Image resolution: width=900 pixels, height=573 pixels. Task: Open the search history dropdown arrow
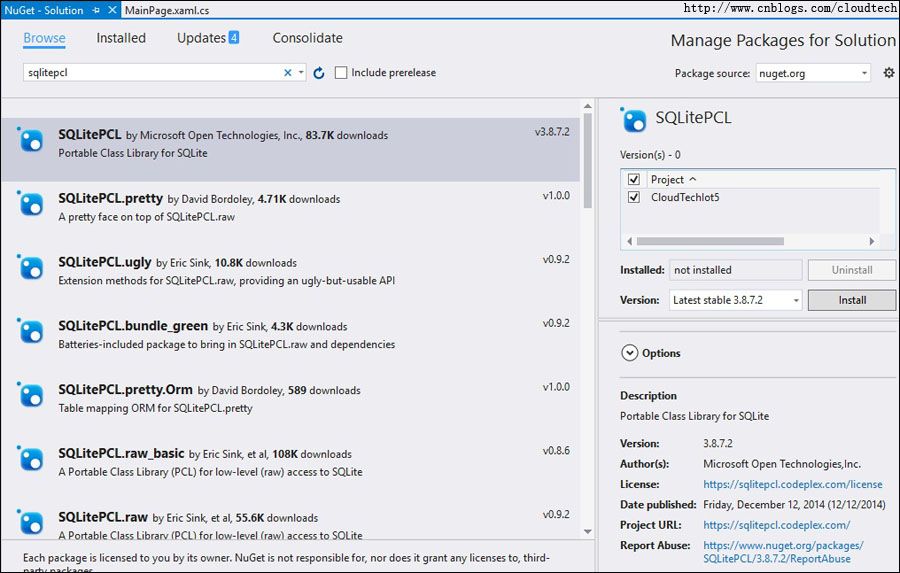pyautogui.click(x=301, y=73)
